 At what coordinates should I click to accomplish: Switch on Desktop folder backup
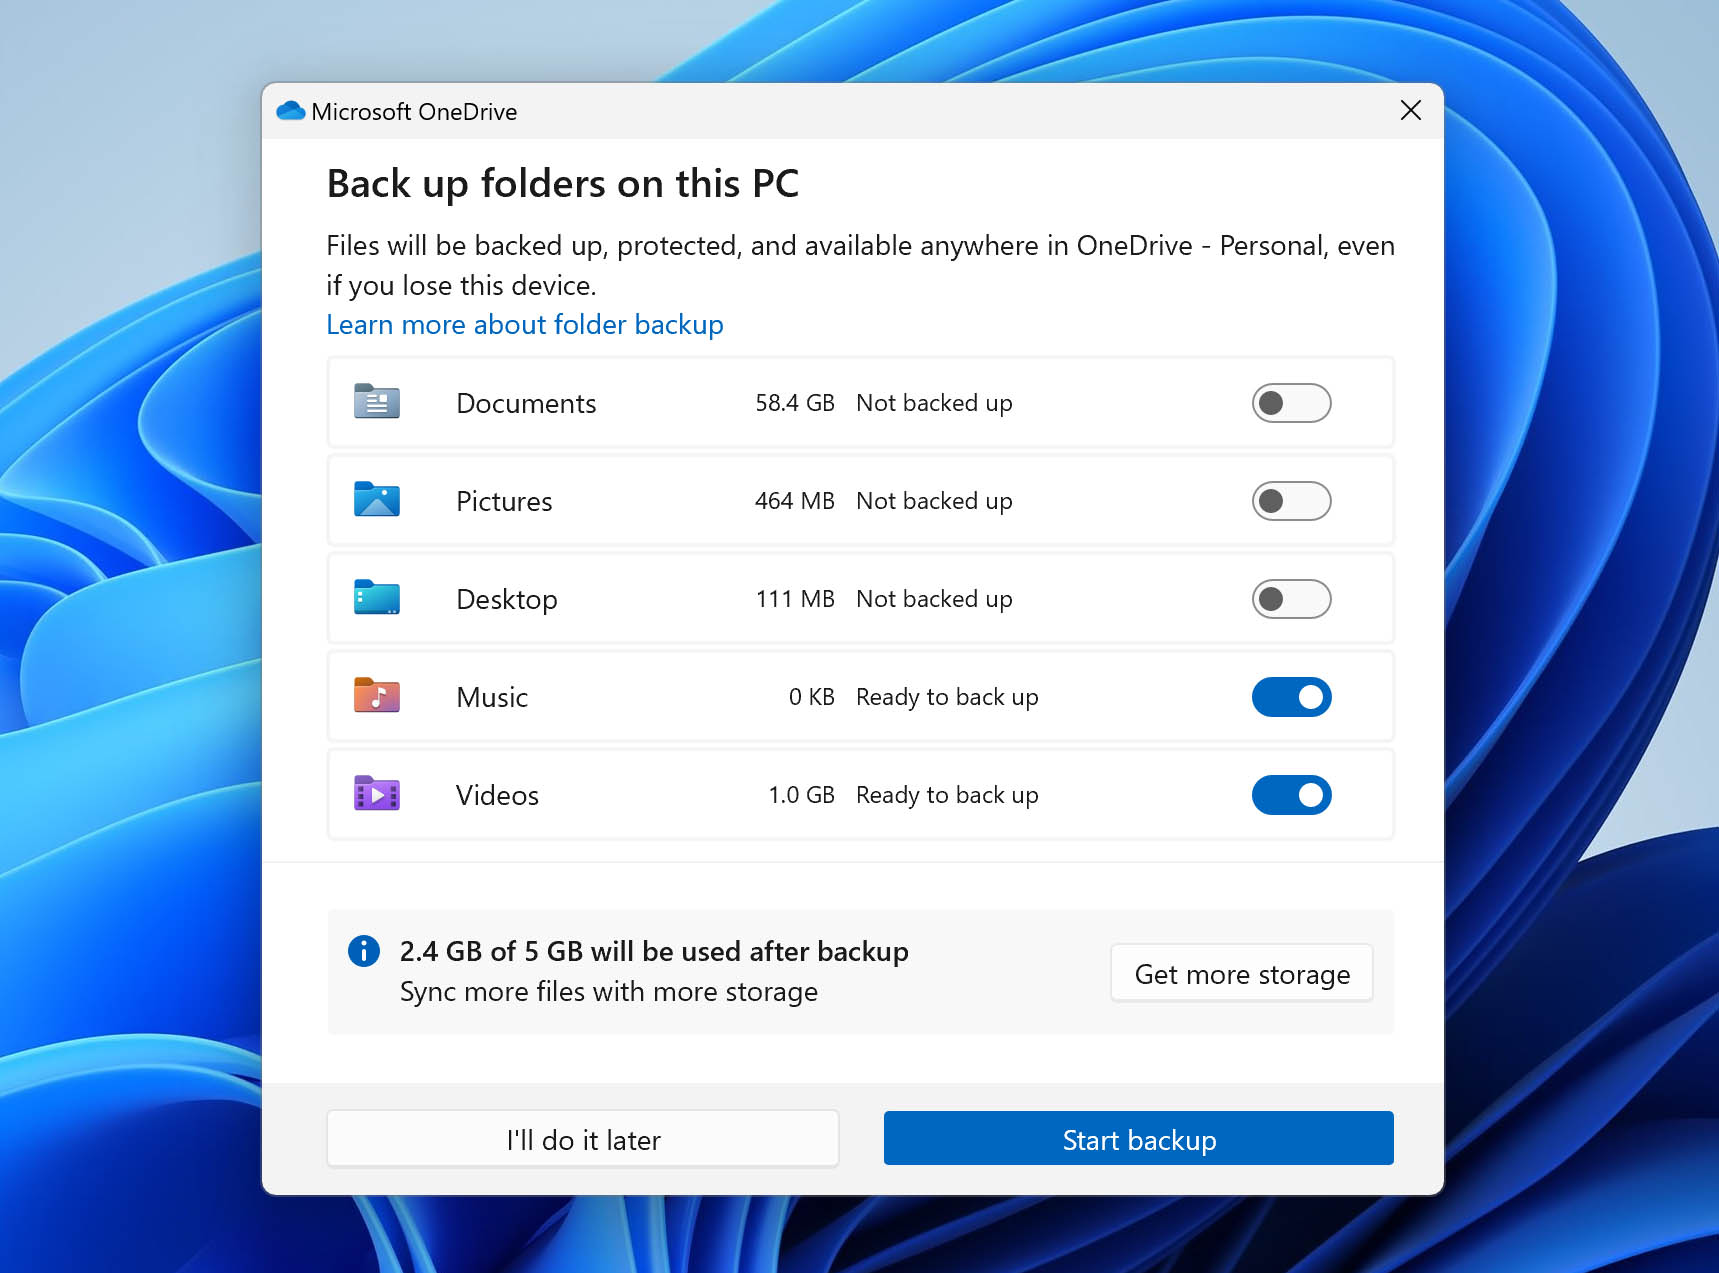click(1291, 599)
